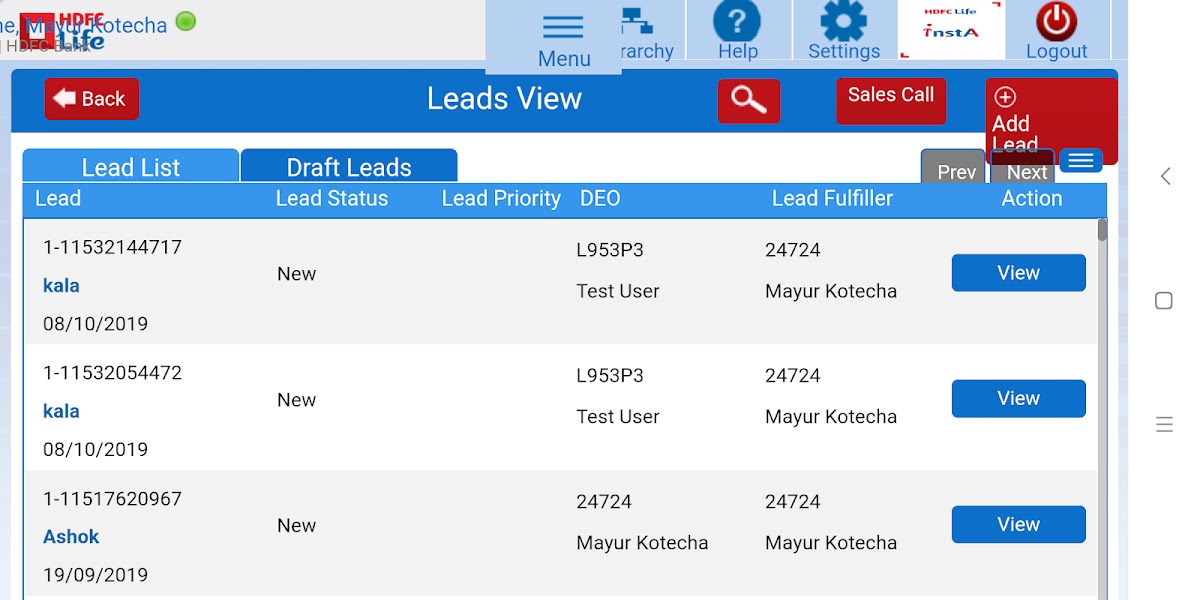View lead 1-11532144717 details
Image resolution: width=1200 pixels, height=600 pixels.
[x=1018, y=273]
